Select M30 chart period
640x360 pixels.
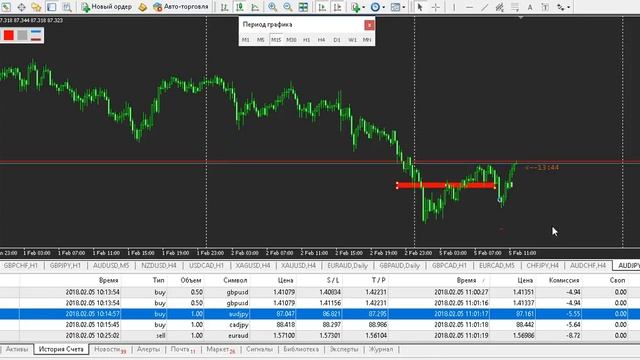pyautogui.click(x=291, y=40)
